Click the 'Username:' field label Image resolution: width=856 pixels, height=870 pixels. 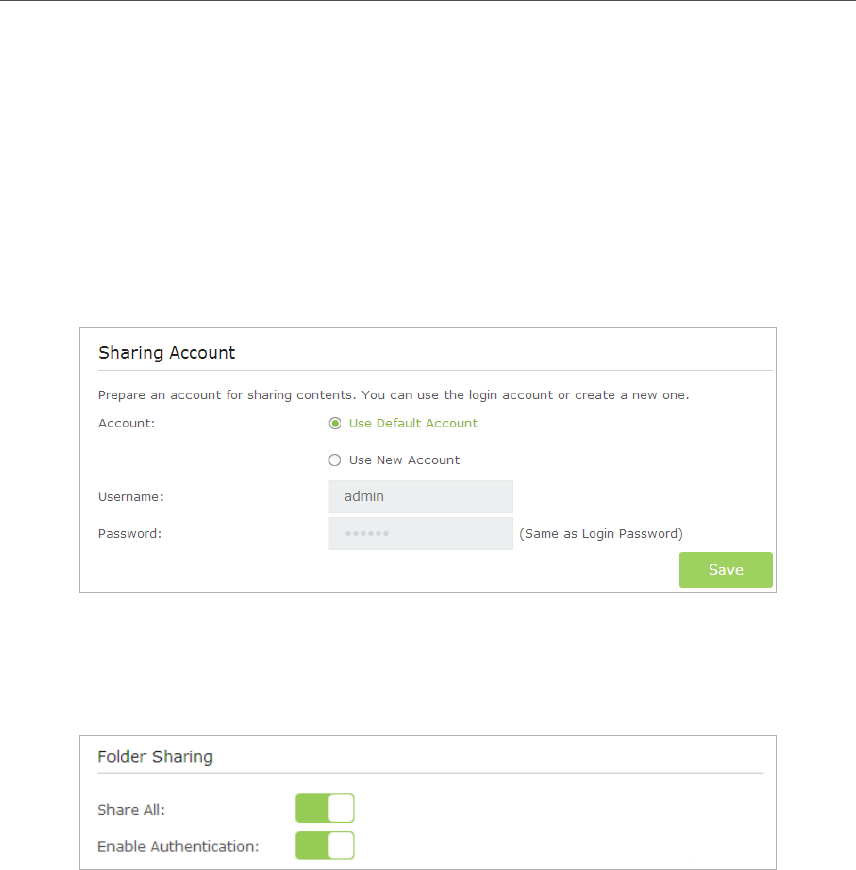pyautogui.click(x=131, y=496)
